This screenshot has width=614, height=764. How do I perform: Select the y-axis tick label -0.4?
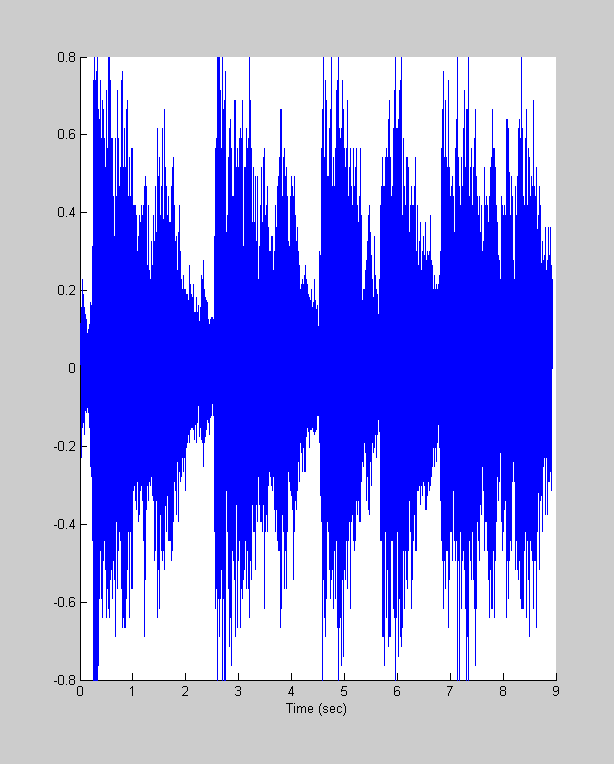[x=64, y=524]
